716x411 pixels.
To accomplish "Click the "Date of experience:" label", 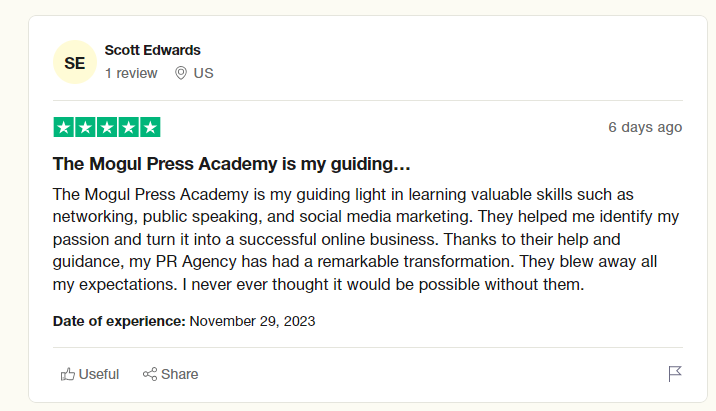I will click(x=119, y=321).
